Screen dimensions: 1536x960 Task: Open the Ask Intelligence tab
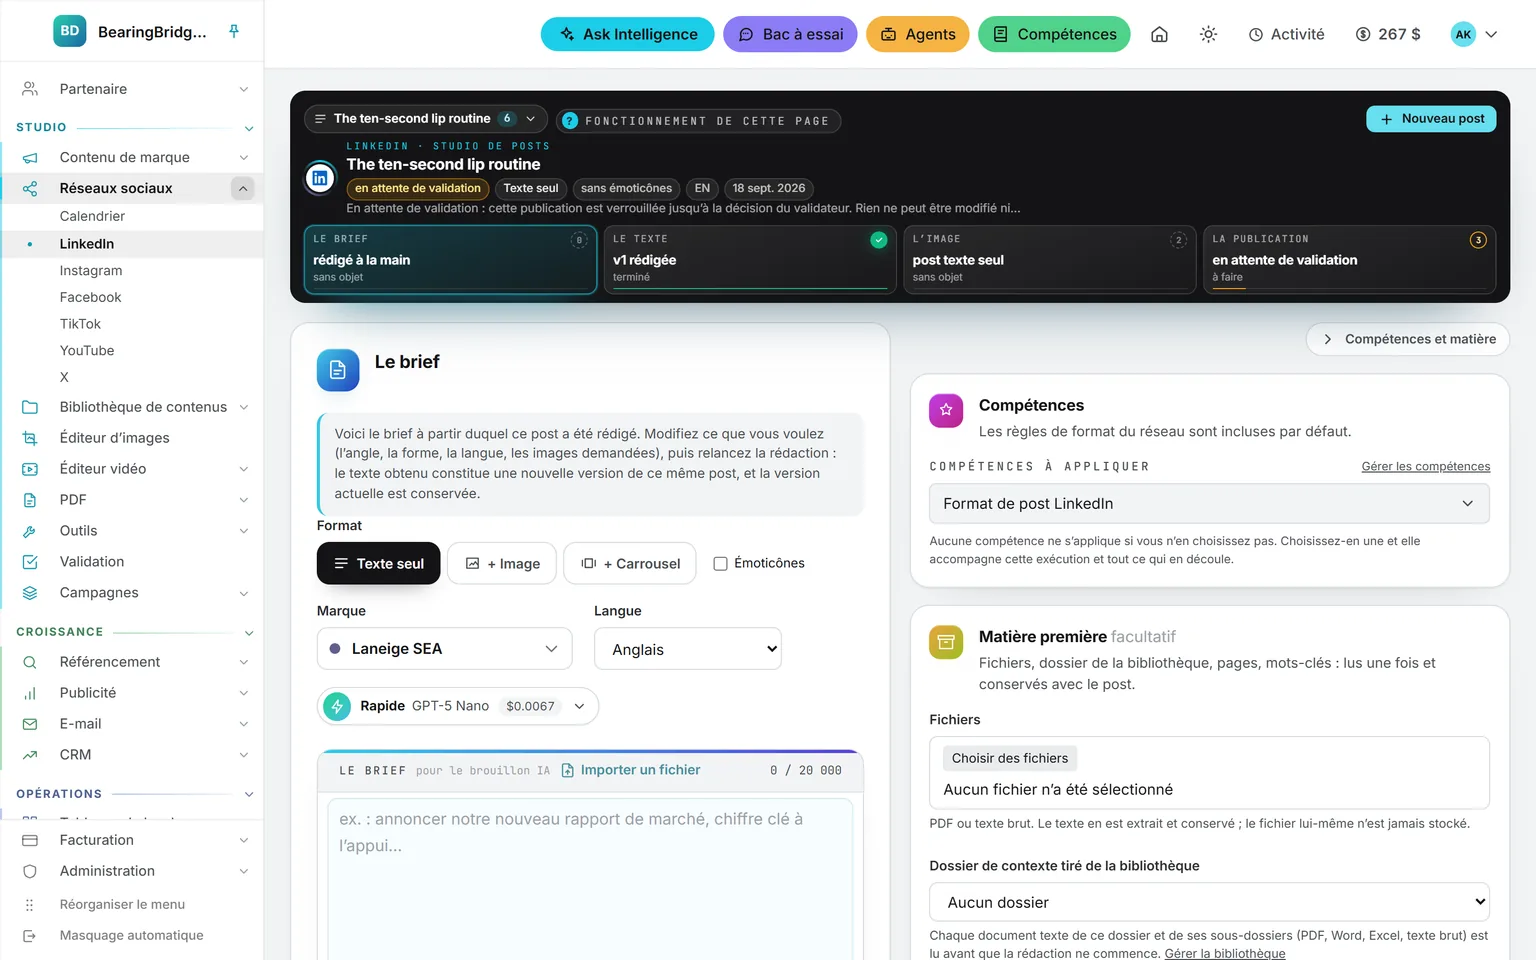click(628, 34)
